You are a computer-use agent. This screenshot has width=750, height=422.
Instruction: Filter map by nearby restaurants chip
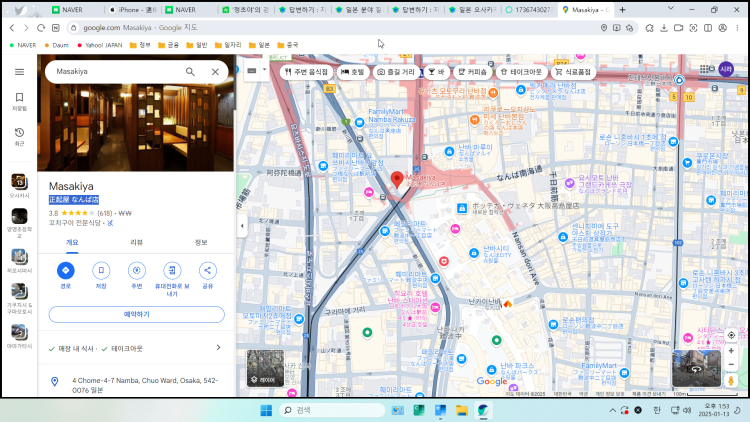[x=307, y=72]
